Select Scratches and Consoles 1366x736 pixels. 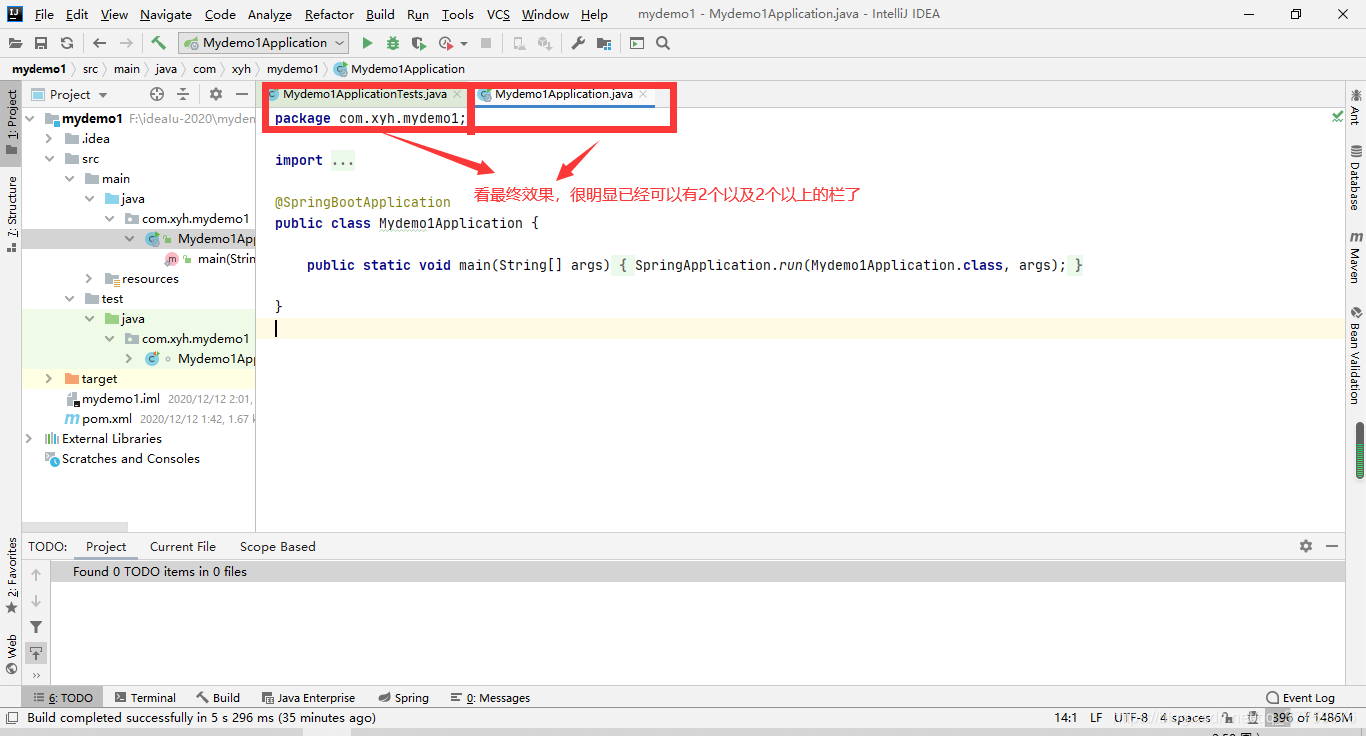click(131, 459)
